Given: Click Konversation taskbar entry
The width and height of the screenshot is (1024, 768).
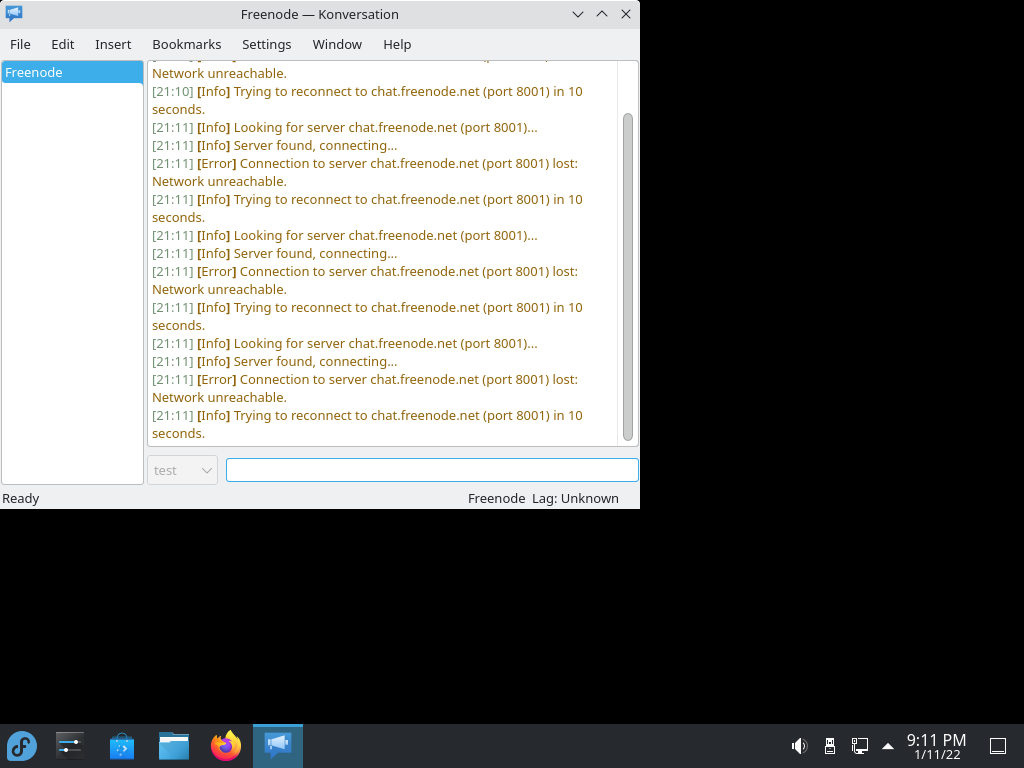Looking at the screenshot, I should tap(278, 746).
